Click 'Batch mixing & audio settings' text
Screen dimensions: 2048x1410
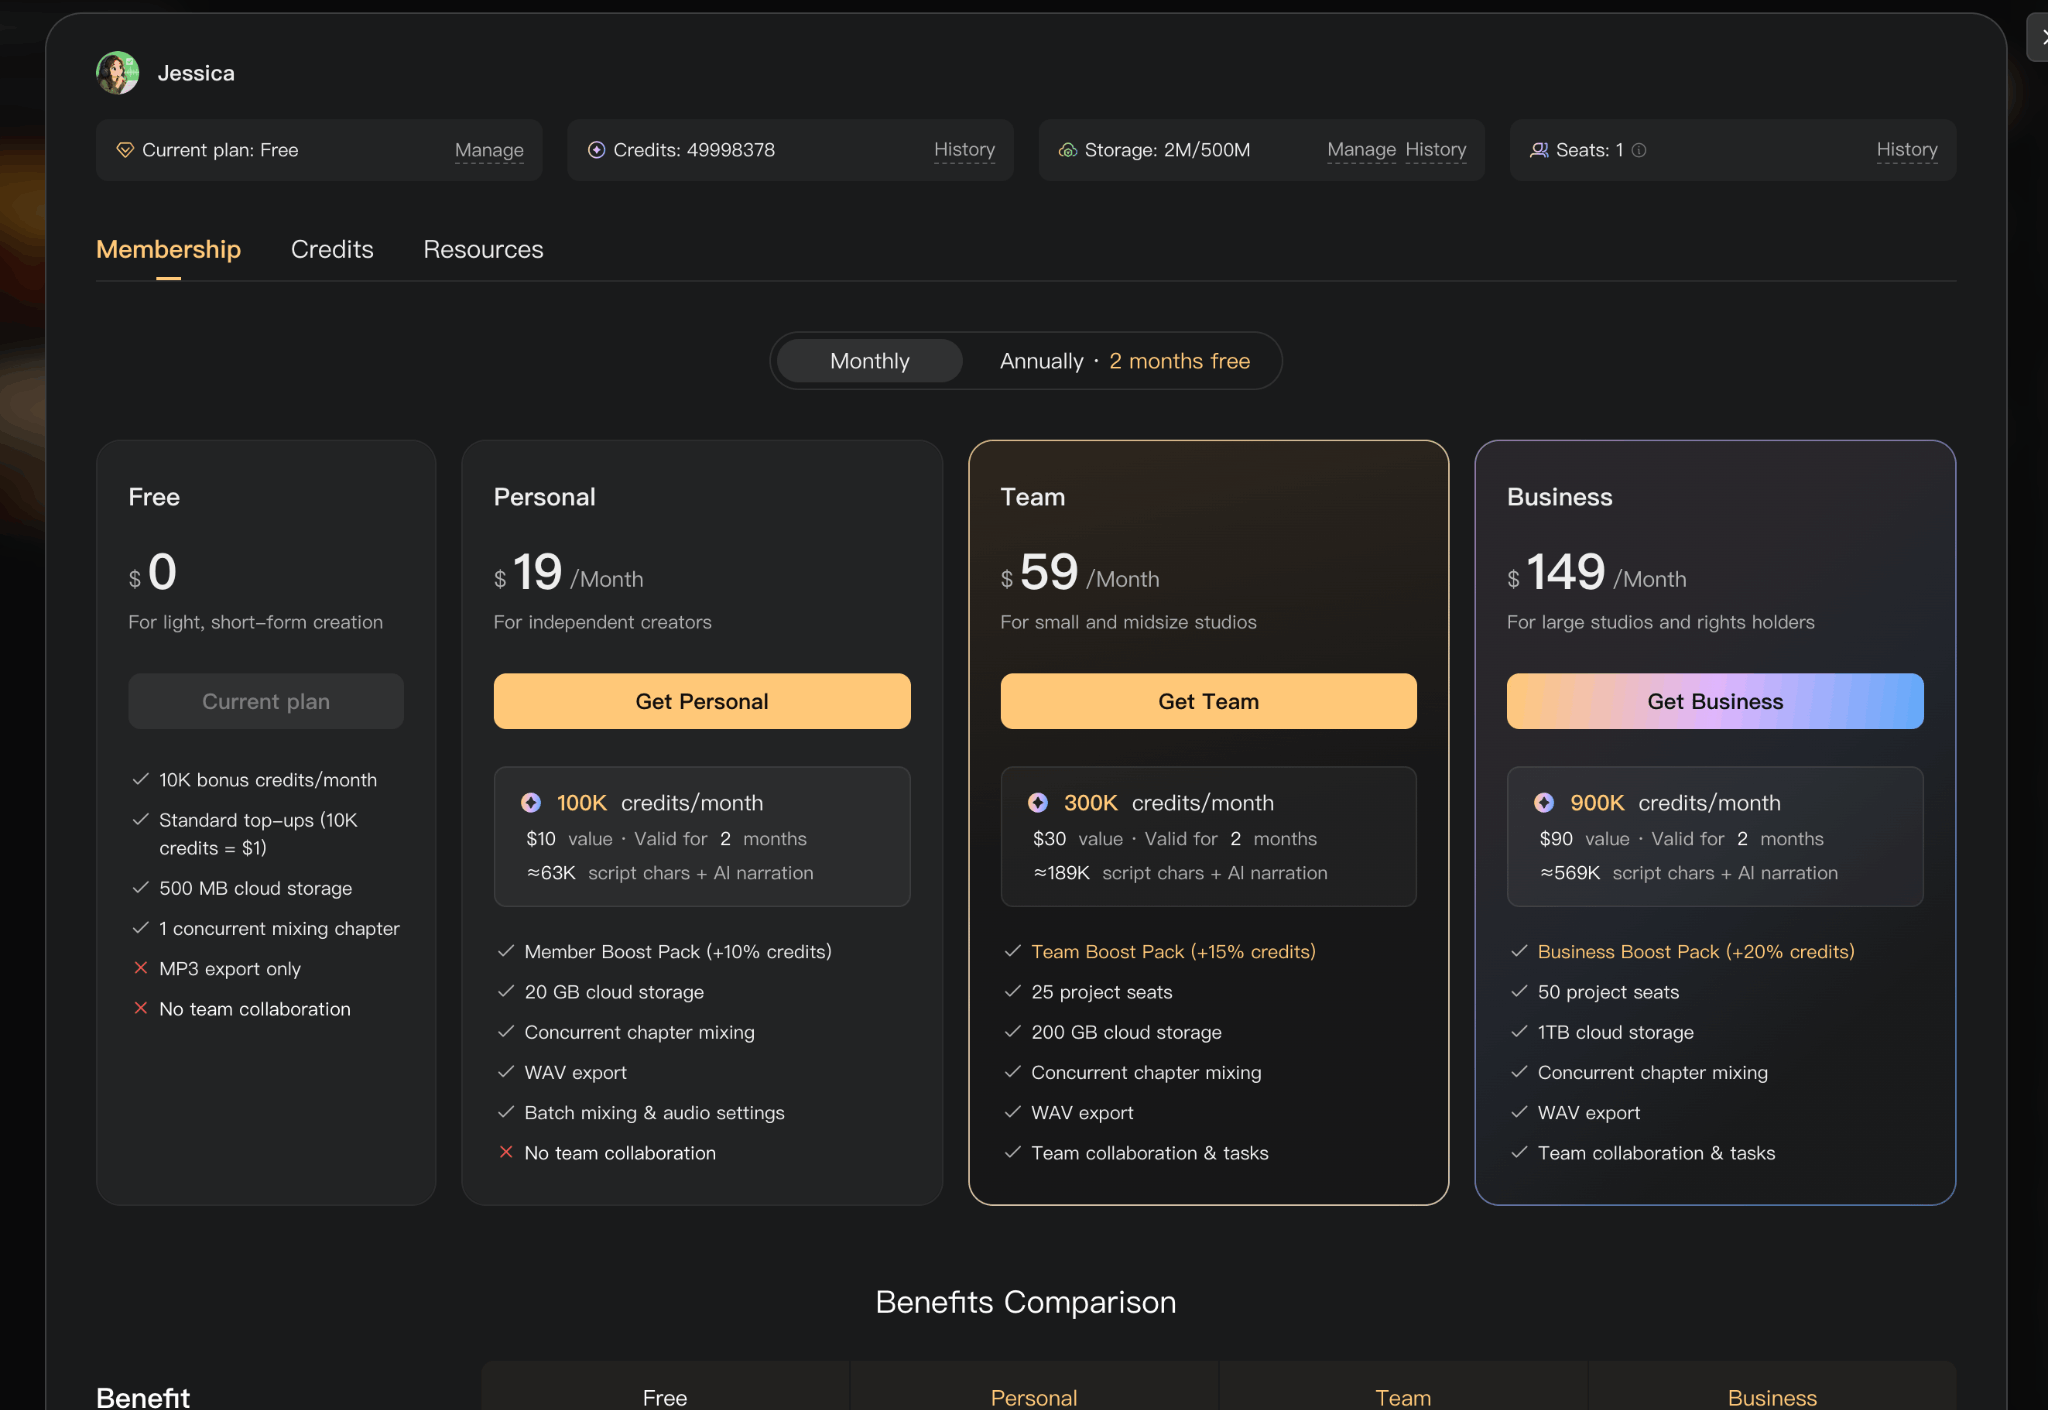pyautogui.click(x=654, y=1112)
